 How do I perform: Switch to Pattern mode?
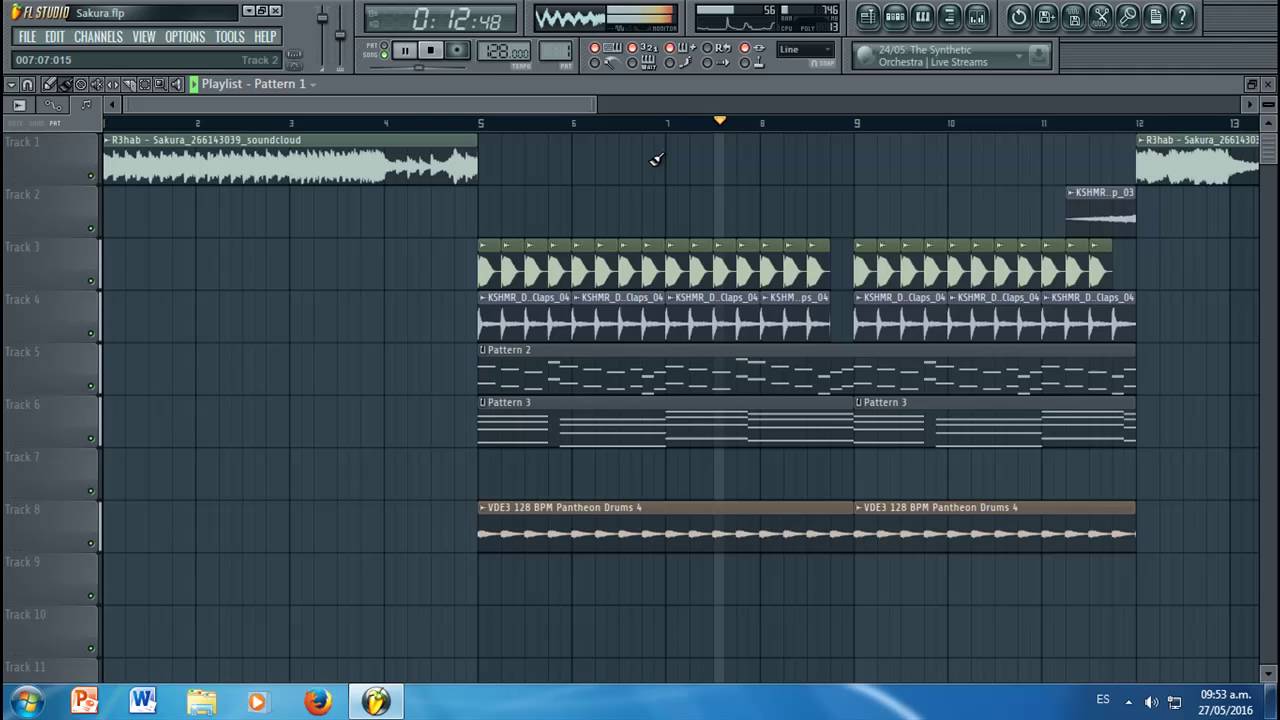(384, 45)
